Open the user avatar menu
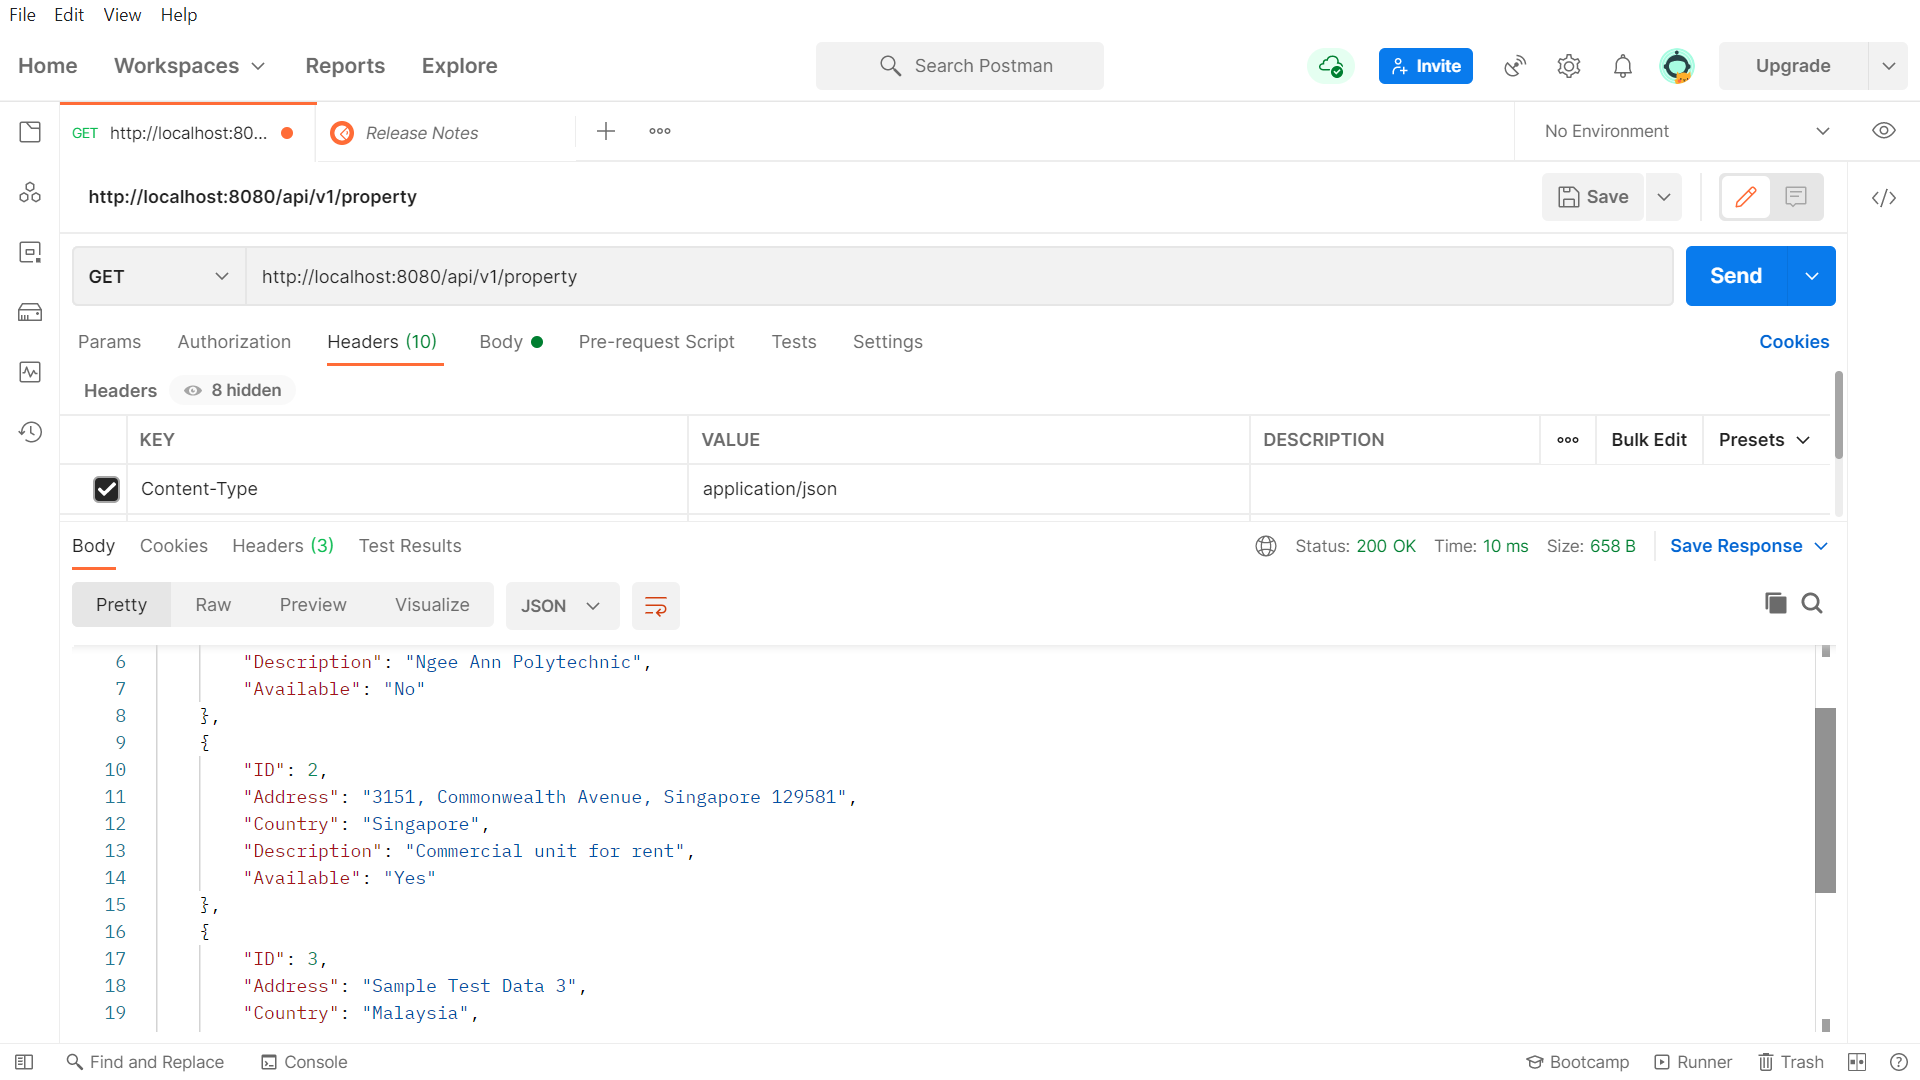Viewport: 1920px width, 1080px height. click(x=1677, y=66)
